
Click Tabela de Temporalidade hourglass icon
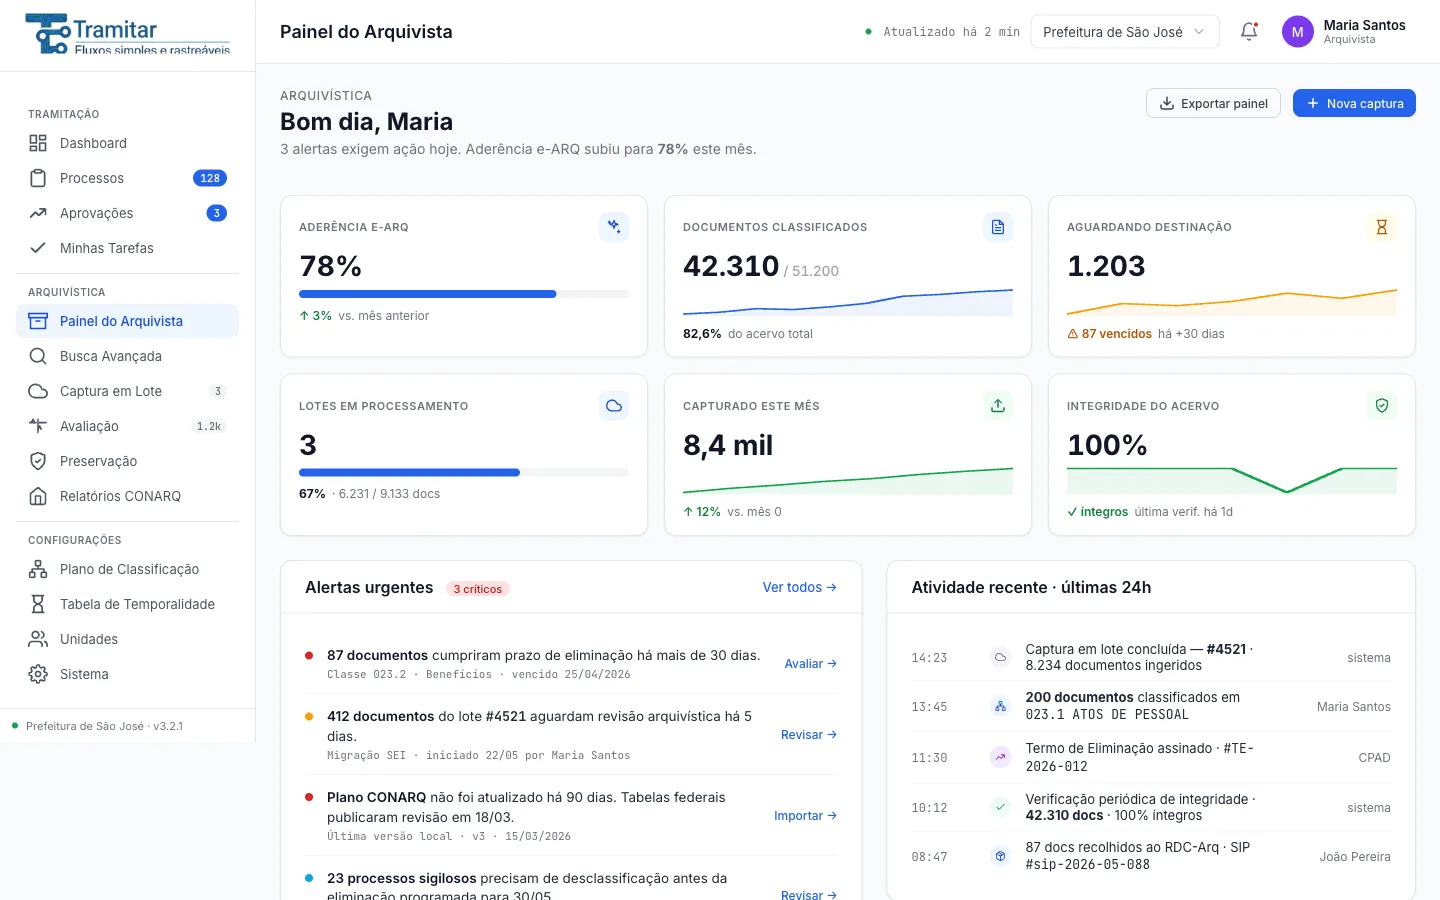pos(38,604)
